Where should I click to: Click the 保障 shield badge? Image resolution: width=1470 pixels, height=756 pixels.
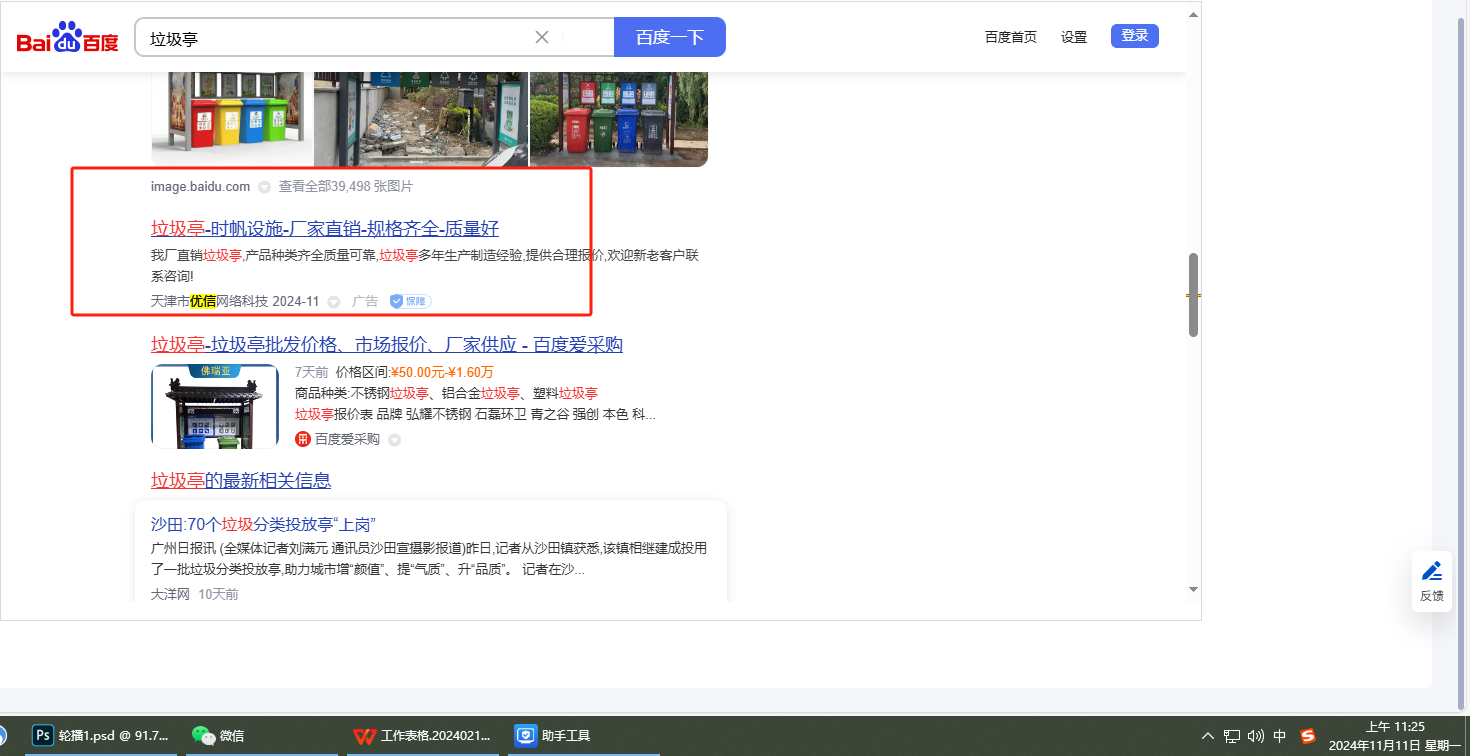[x=410, y=301]
